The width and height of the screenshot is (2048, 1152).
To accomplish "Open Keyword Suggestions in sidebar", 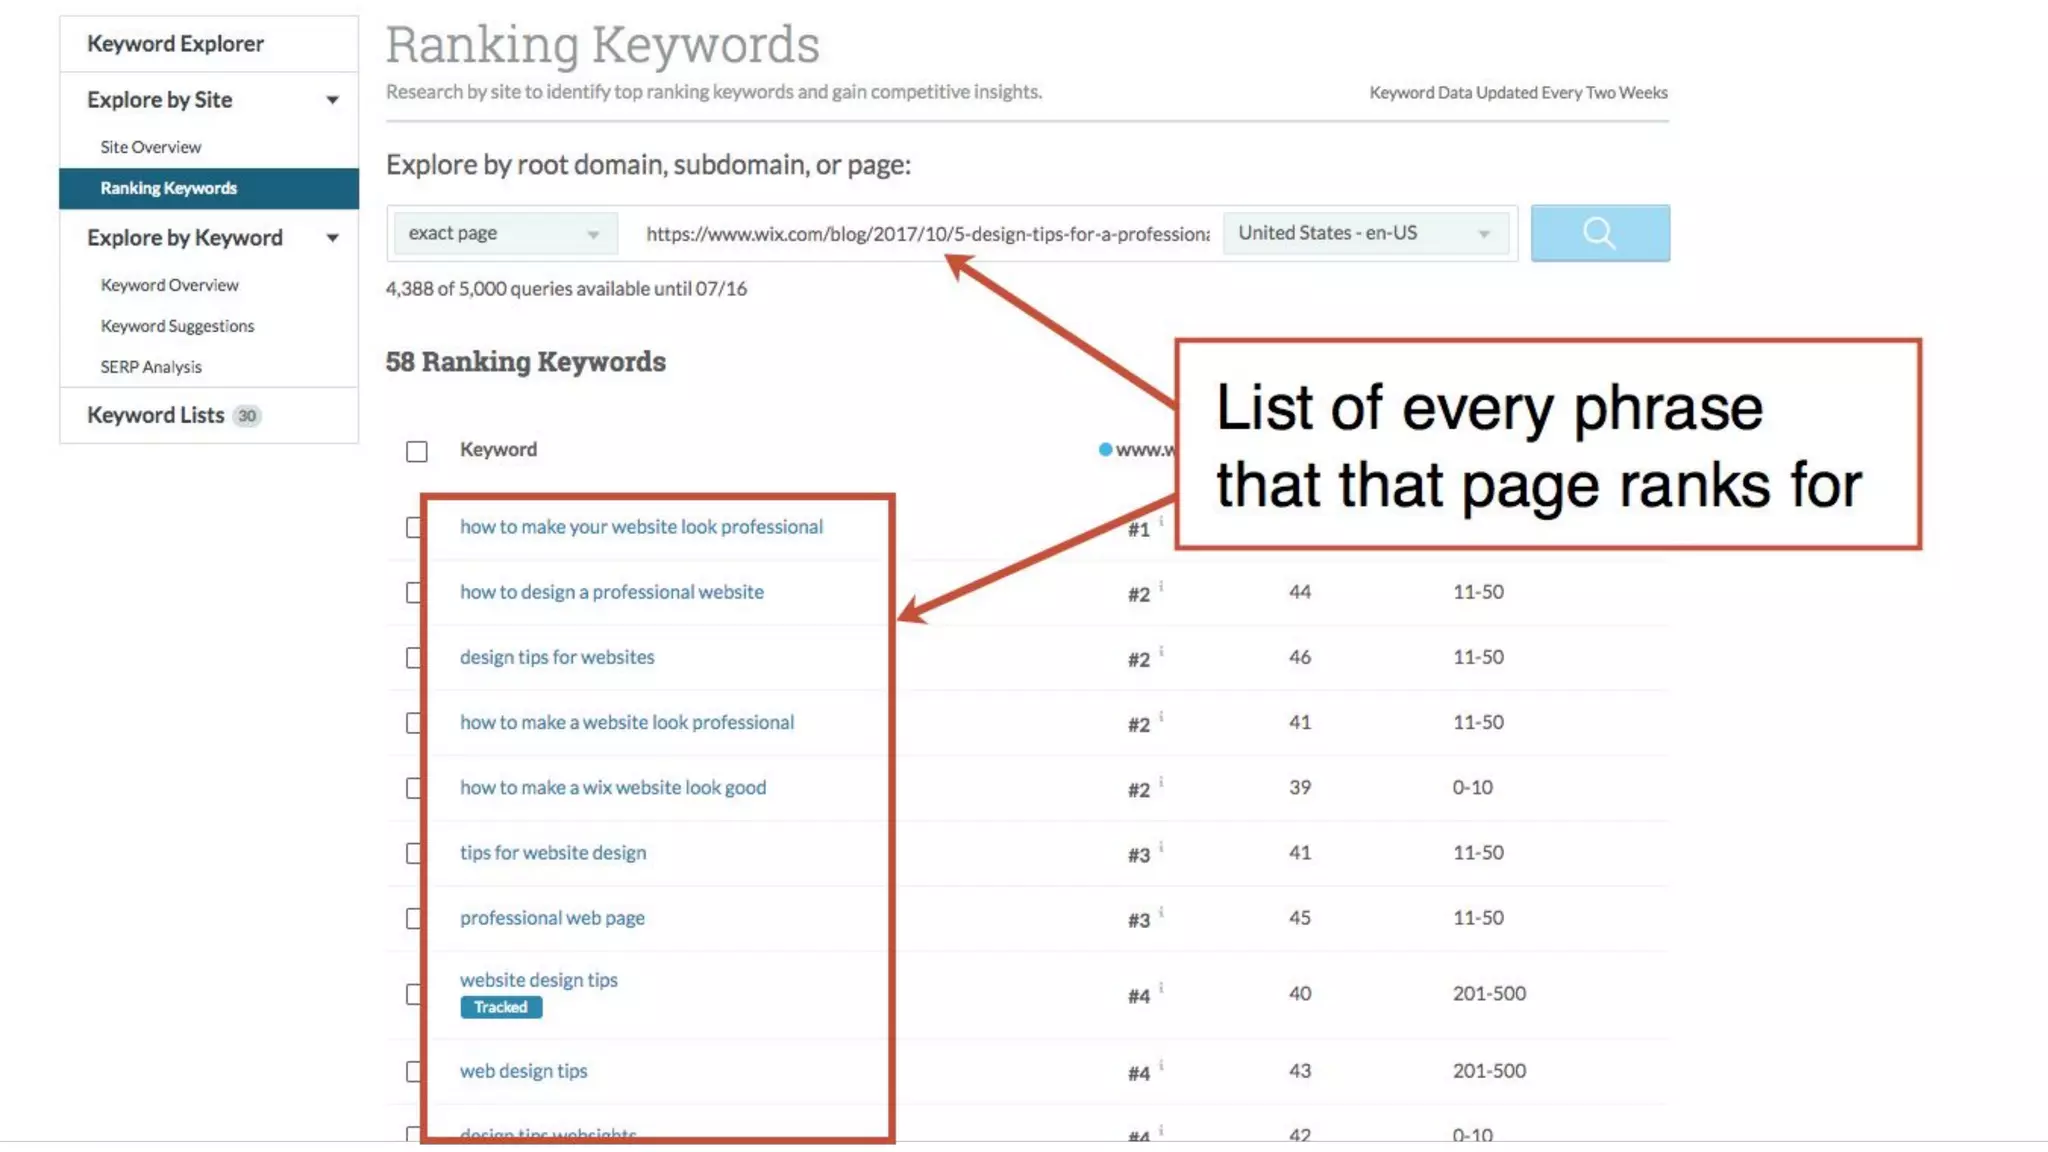I will pos(177,326).
